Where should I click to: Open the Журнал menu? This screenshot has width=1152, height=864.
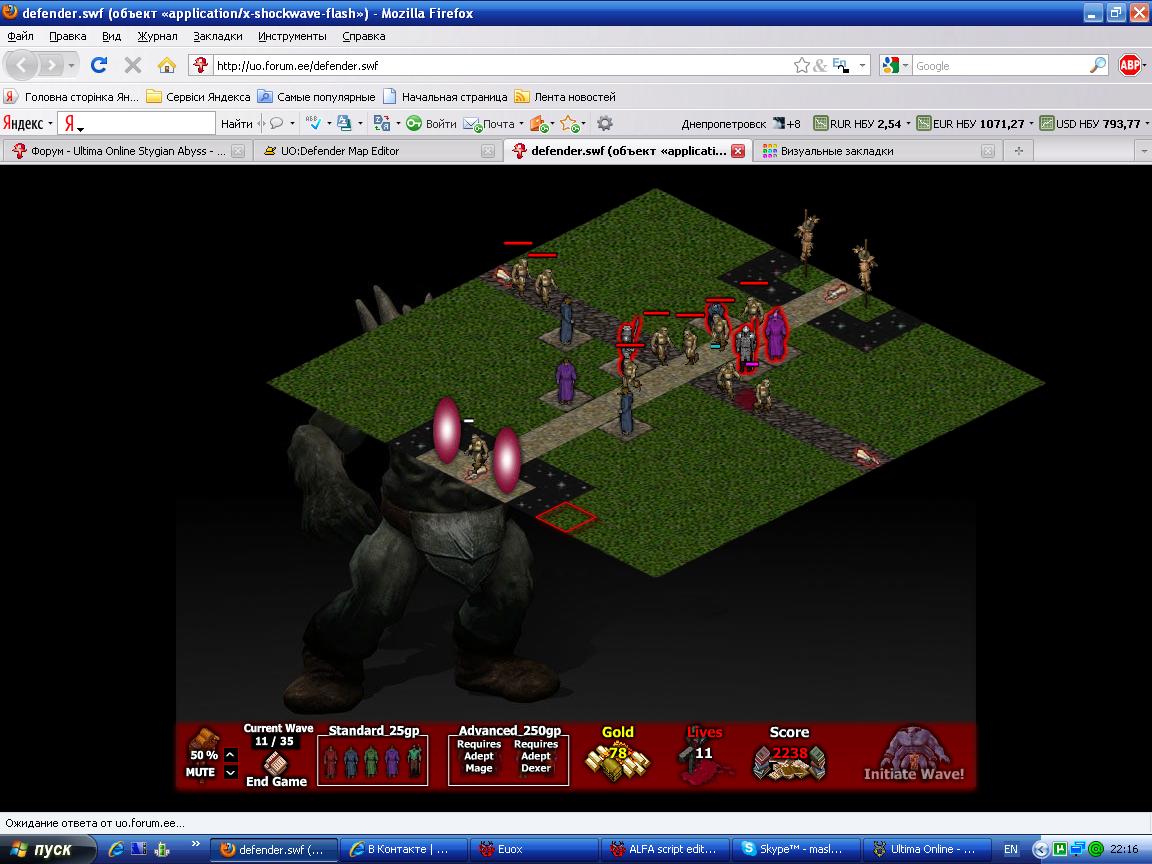click(157, 36)
